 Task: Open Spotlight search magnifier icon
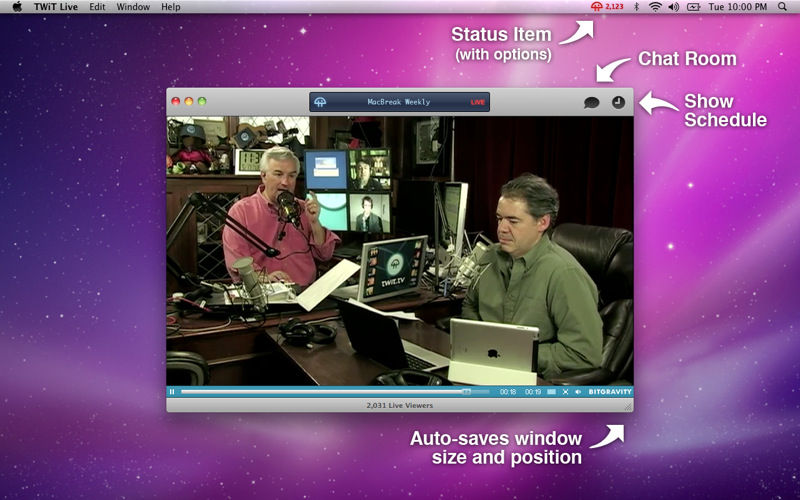point(782,7)
